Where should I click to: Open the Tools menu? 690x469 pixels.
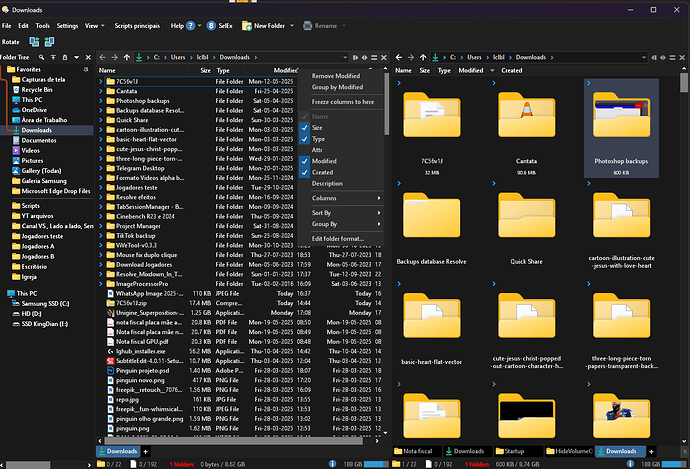(43, 26)
